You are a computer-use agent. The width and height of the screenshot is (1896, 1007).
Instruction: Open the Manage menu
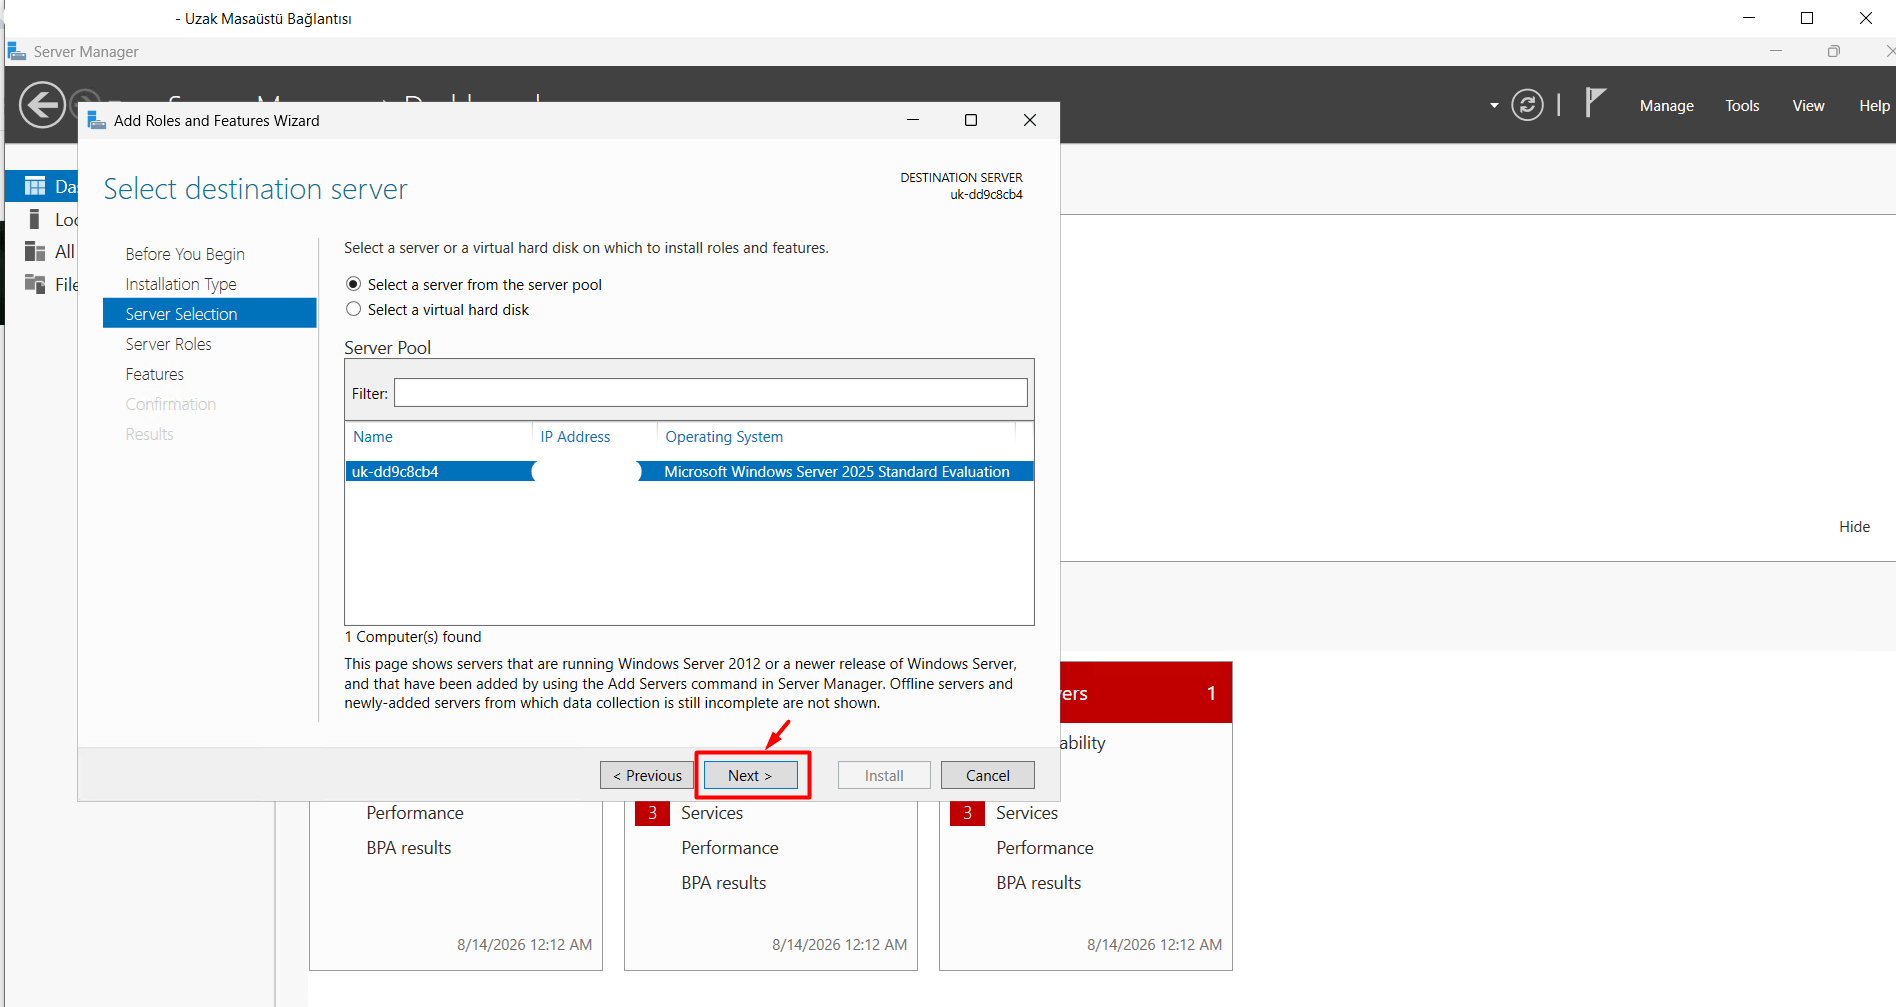click(x=1666, y=105)
